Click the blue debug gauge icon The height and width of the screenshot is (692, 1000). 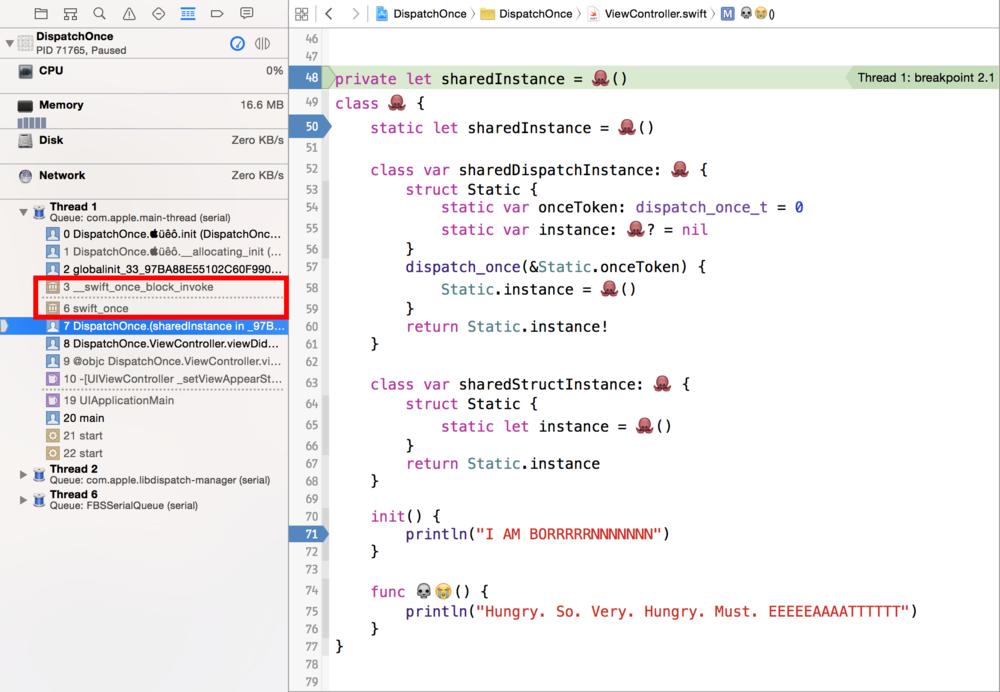pos(237,43)
